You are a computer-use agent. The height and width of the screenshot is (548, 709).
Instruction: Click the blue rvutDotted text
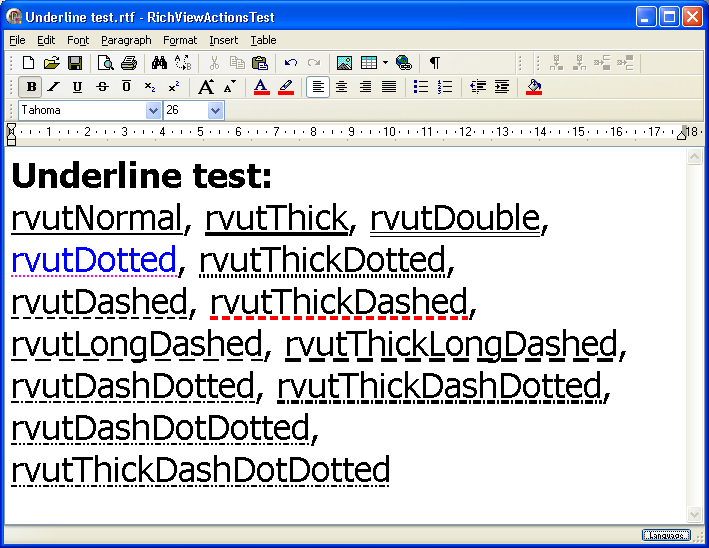[x=94, y=260]
